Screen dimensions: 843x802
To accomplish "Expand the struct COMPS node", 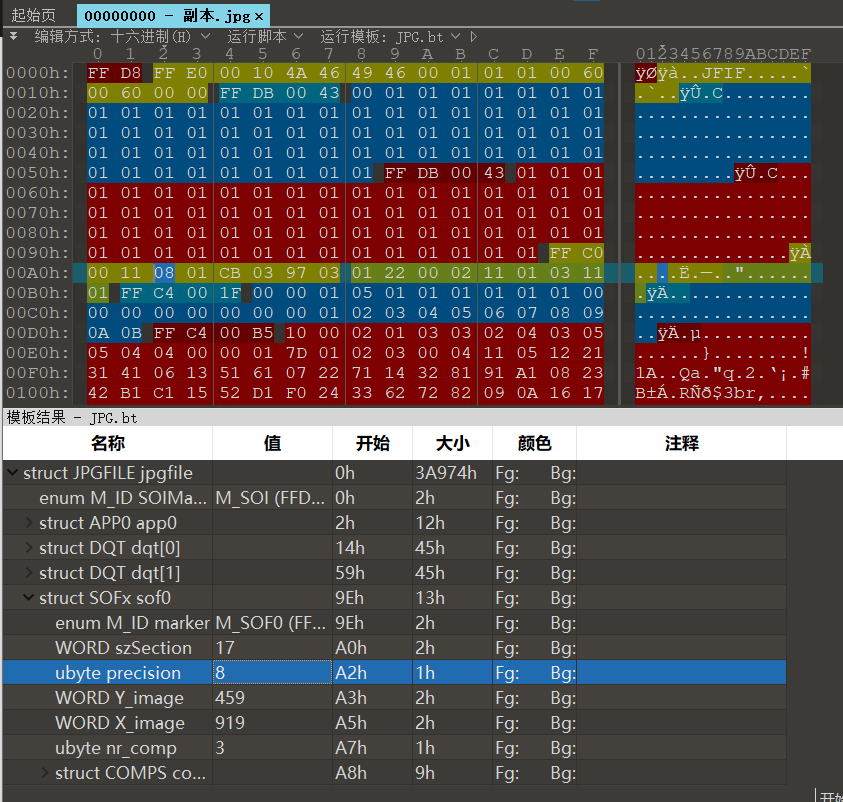I will point(44,773).
